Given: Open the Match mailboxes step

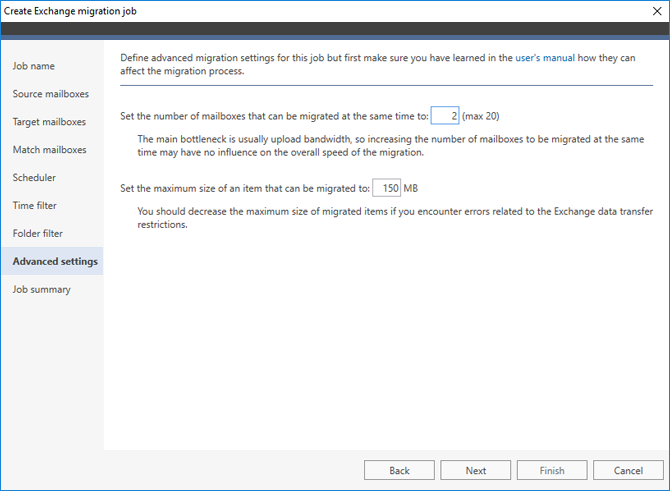Looking at the screenshot, I should coord(50,150).
